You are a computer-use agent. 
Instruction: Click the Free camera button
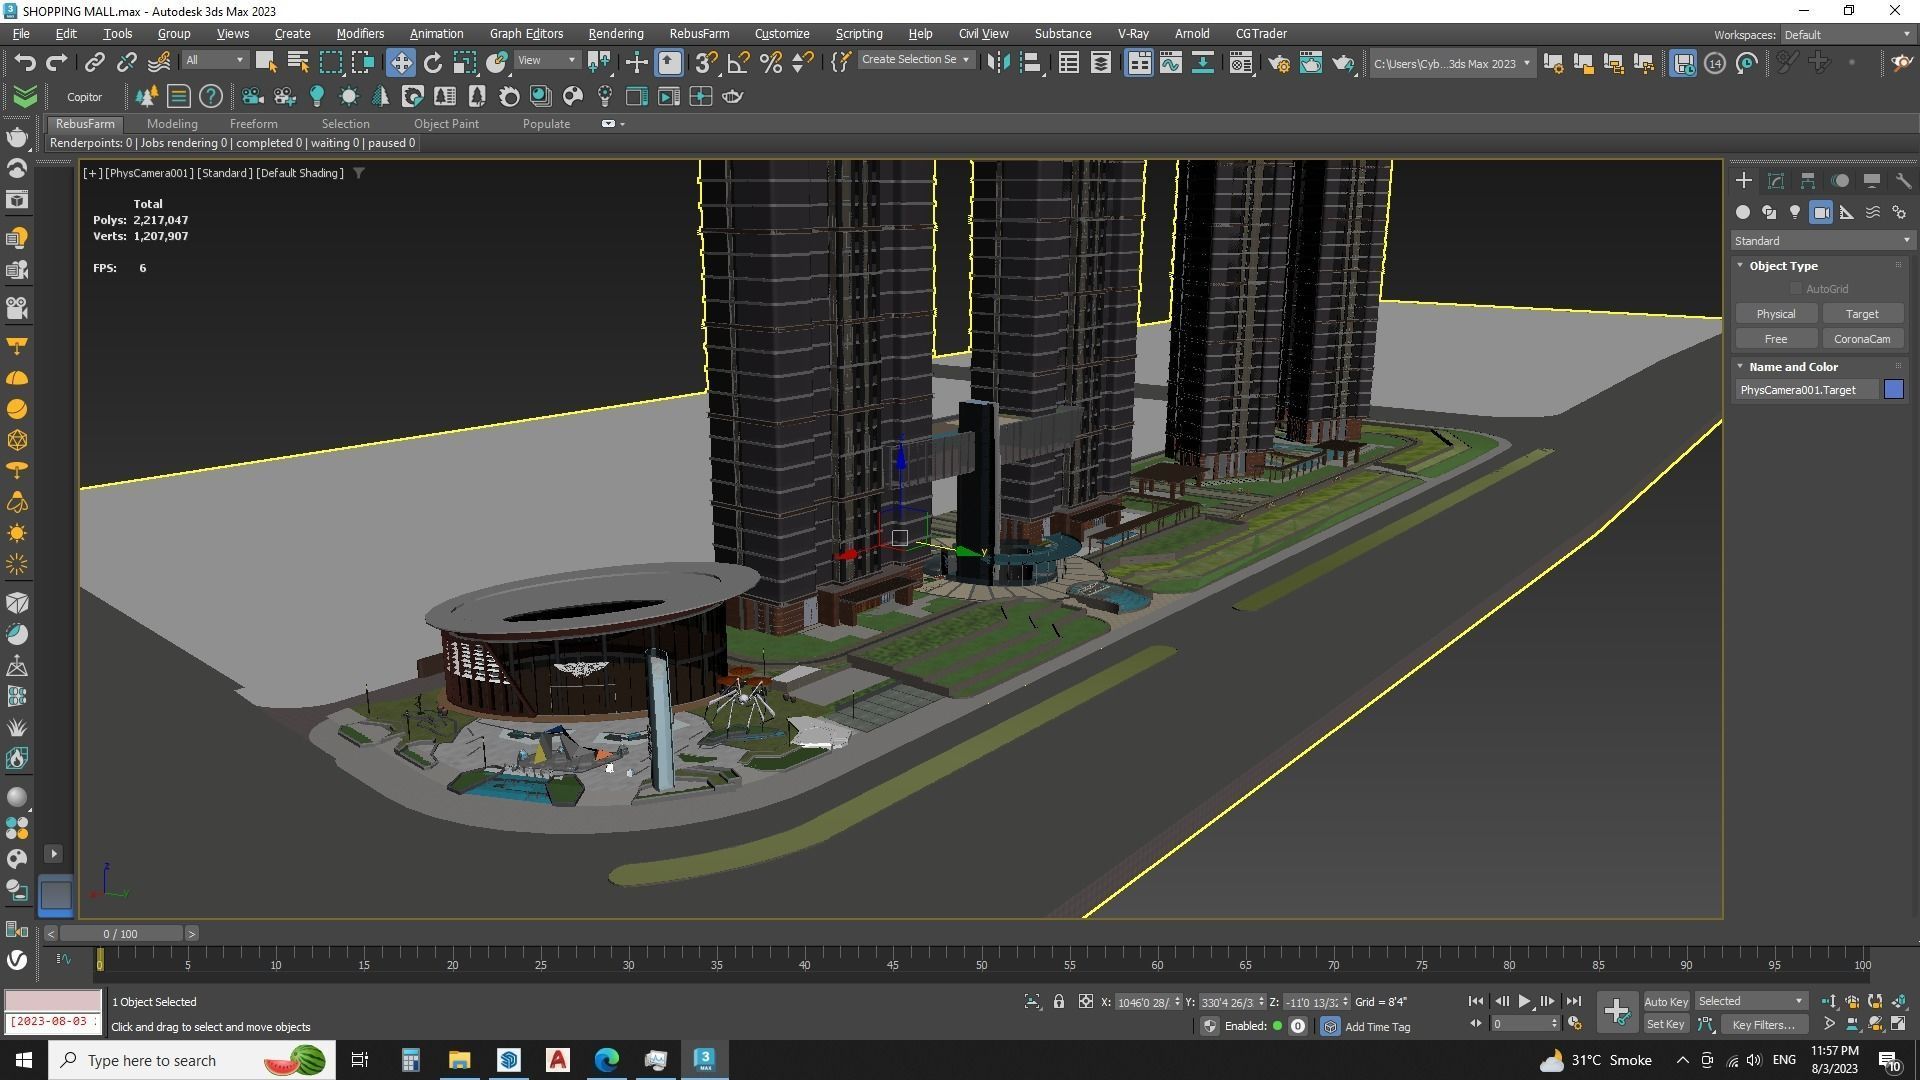tap(1775, 339)
